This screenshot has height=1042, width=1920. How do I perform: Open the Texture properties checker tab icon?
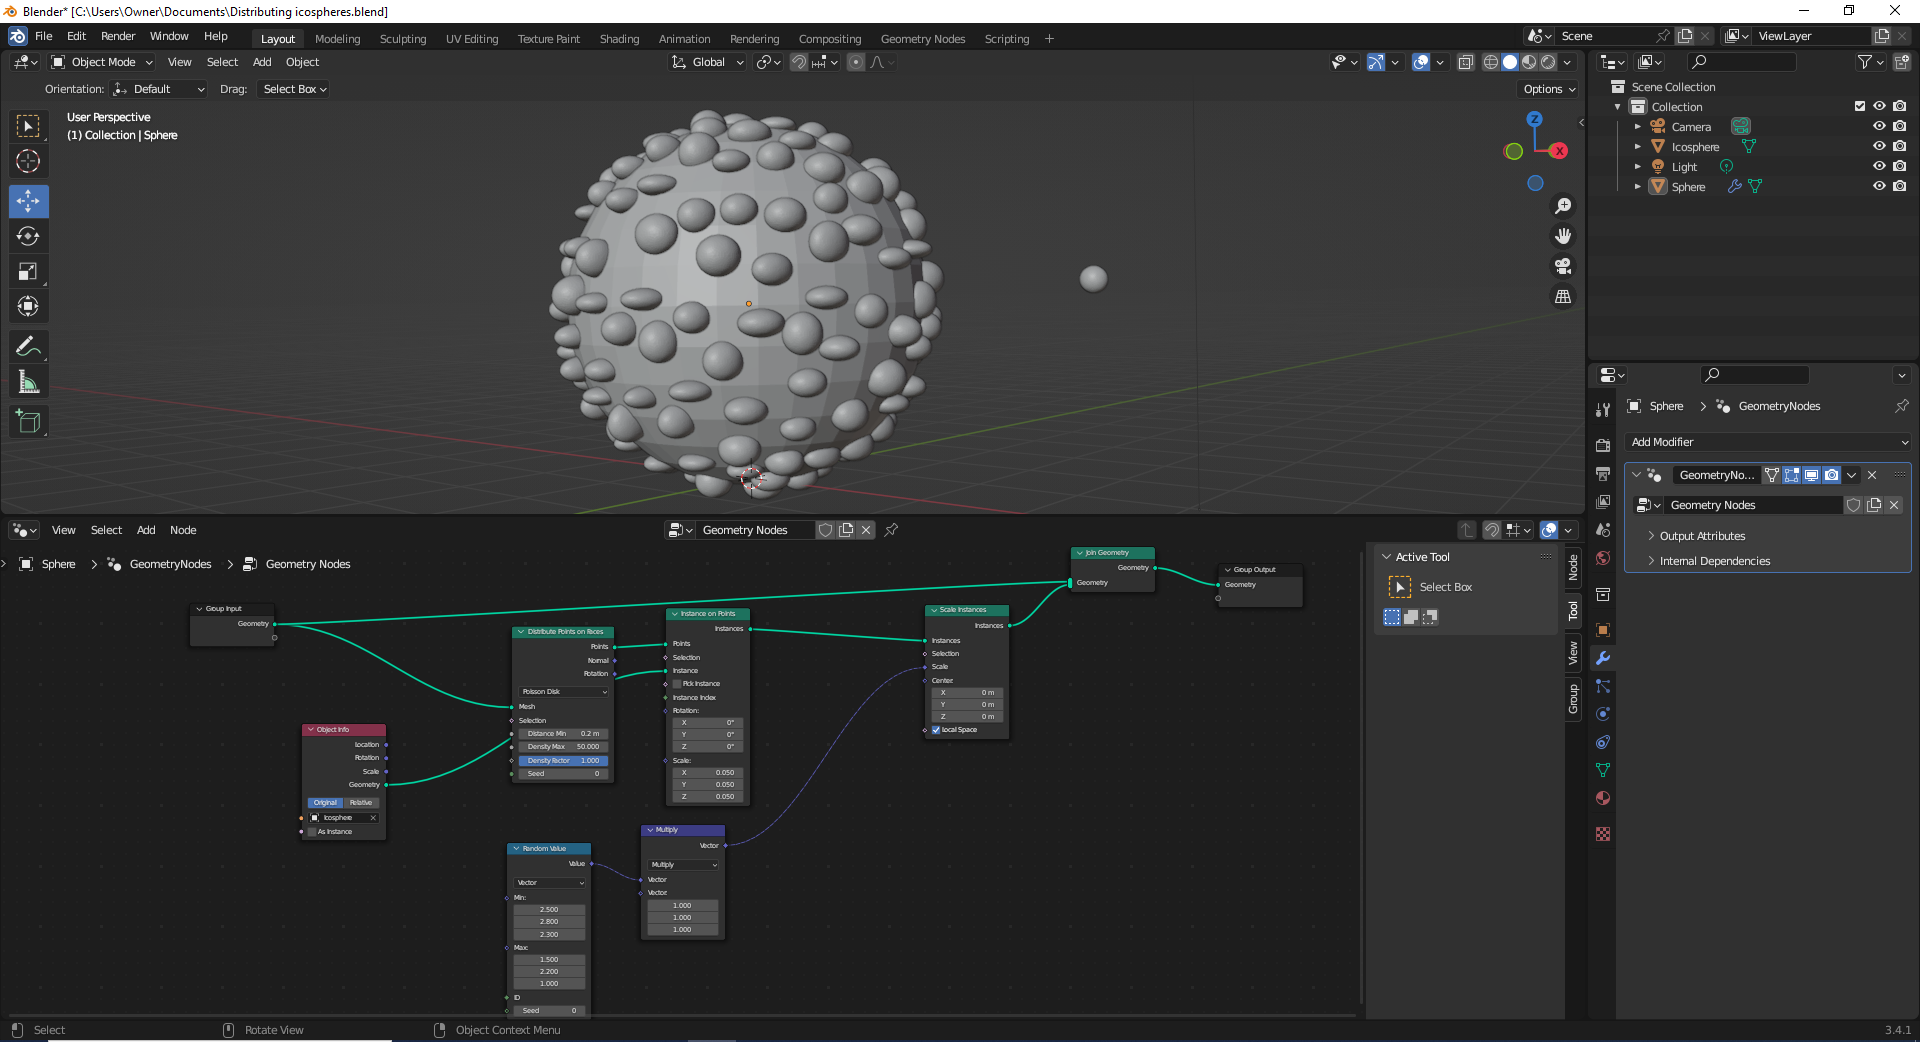(1603, 834)
